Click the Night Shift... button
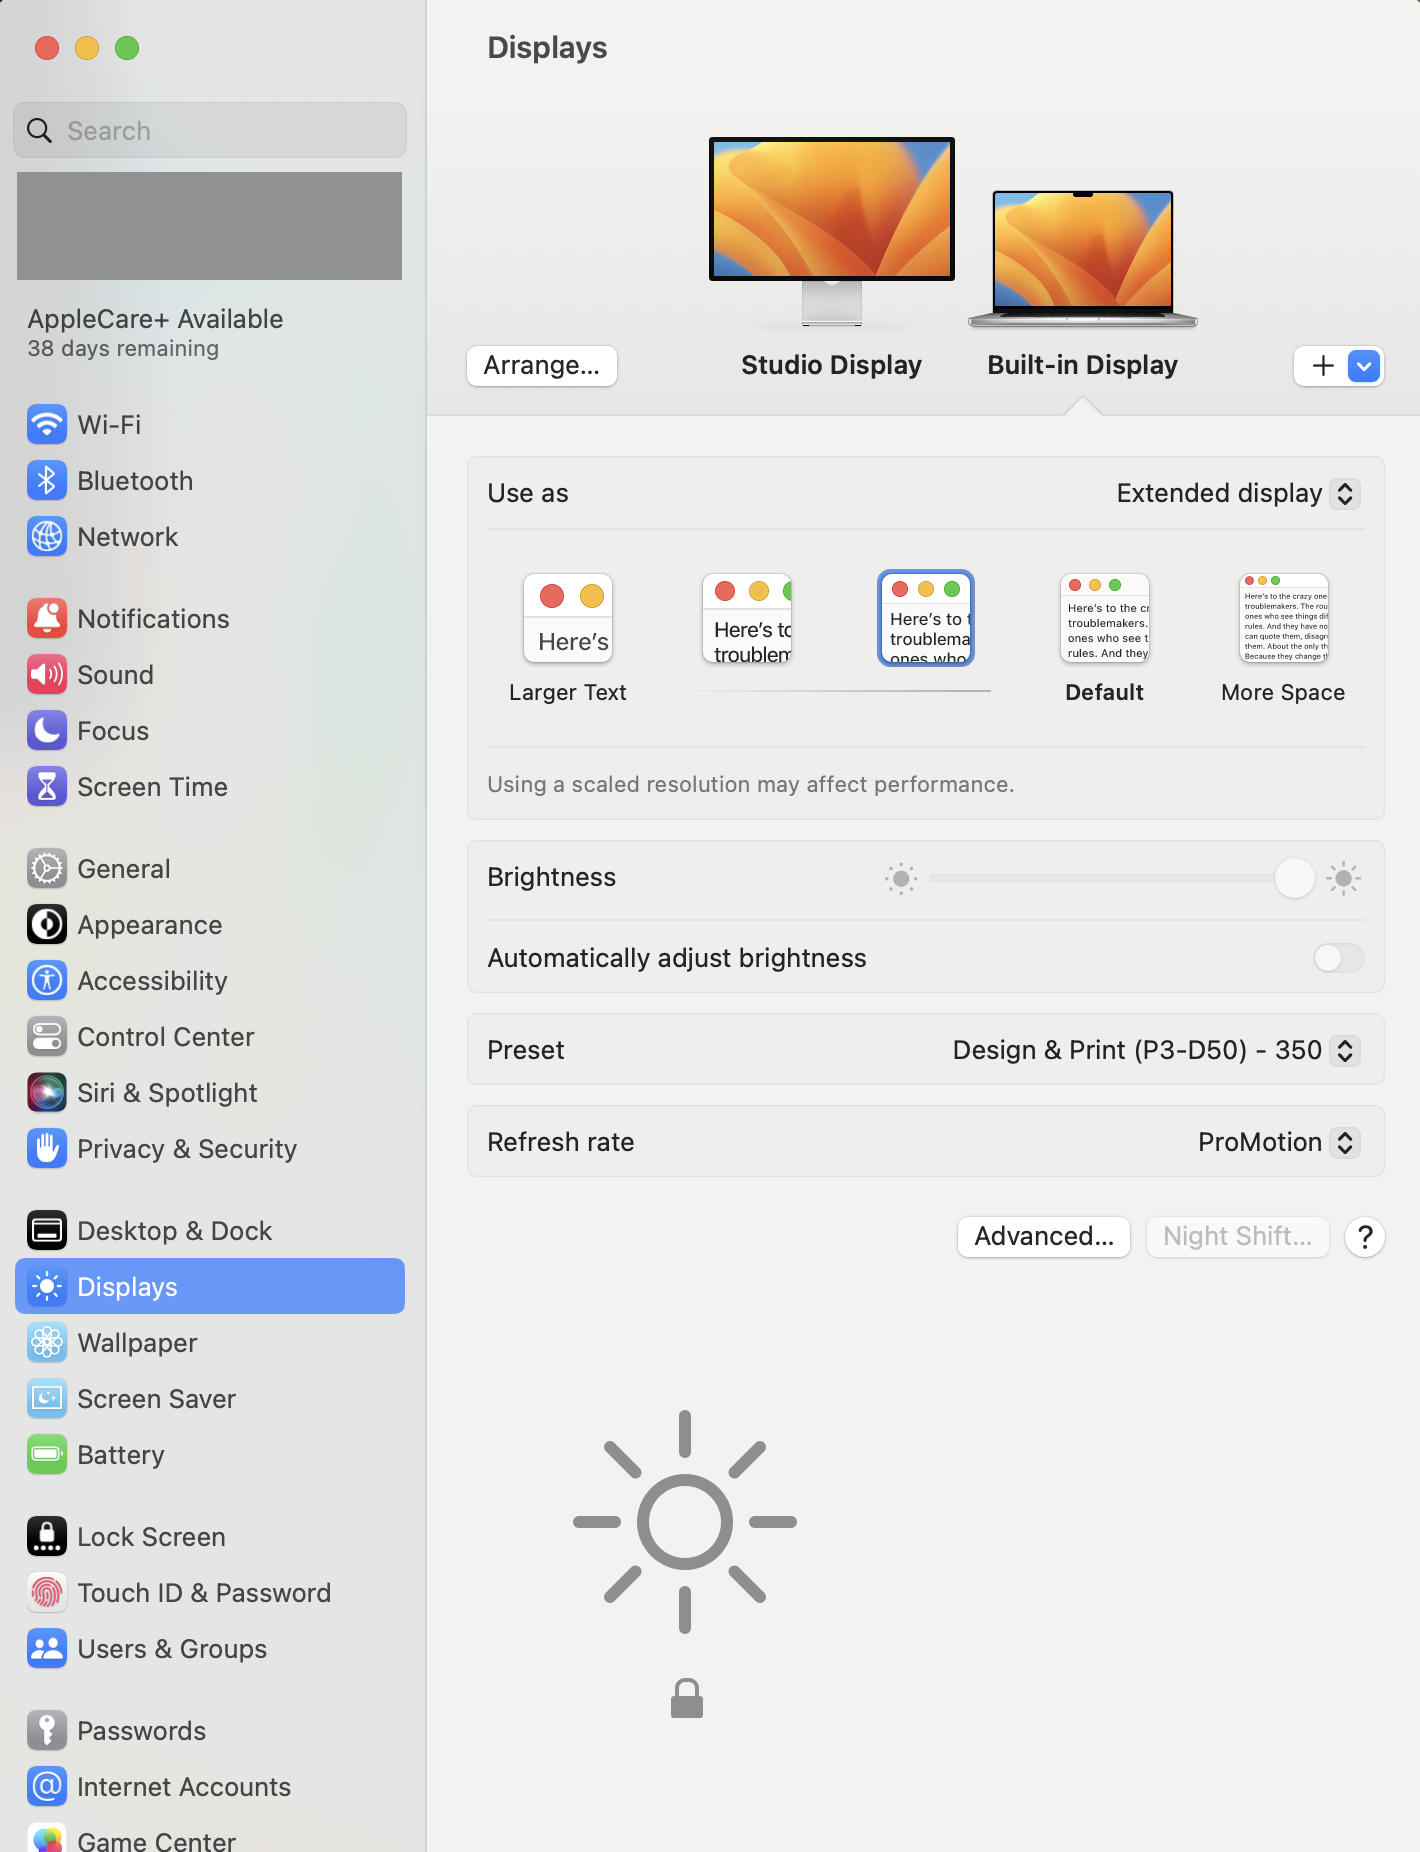The width and height of the screenshot is (1420, 1852). (x=1238, y=1237)
